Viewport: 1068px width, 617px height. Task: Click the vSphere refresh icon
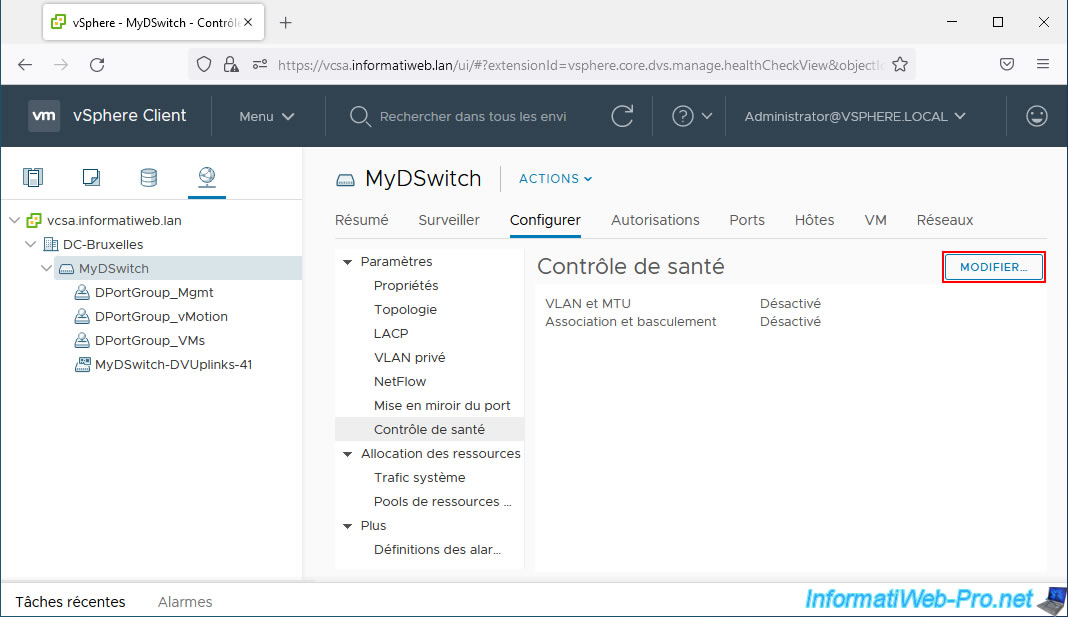(622, 116)
